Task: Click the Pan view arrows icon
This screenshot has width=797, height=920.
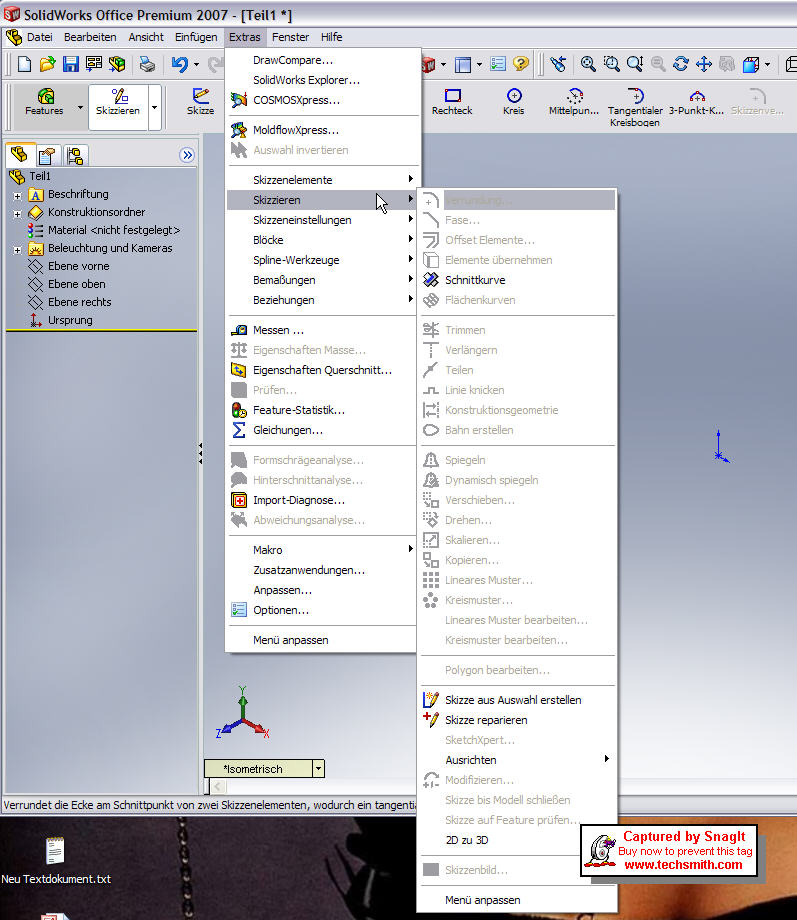Action: tap(704, 64)
